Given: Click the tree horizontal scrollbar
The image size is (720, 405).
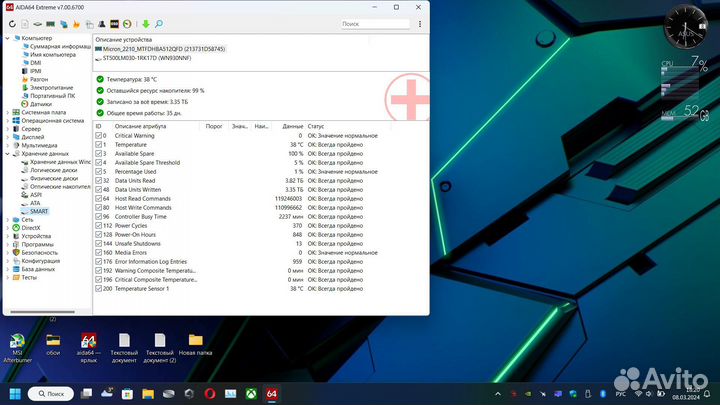Looking at the screenshot, I should point(42,312).
